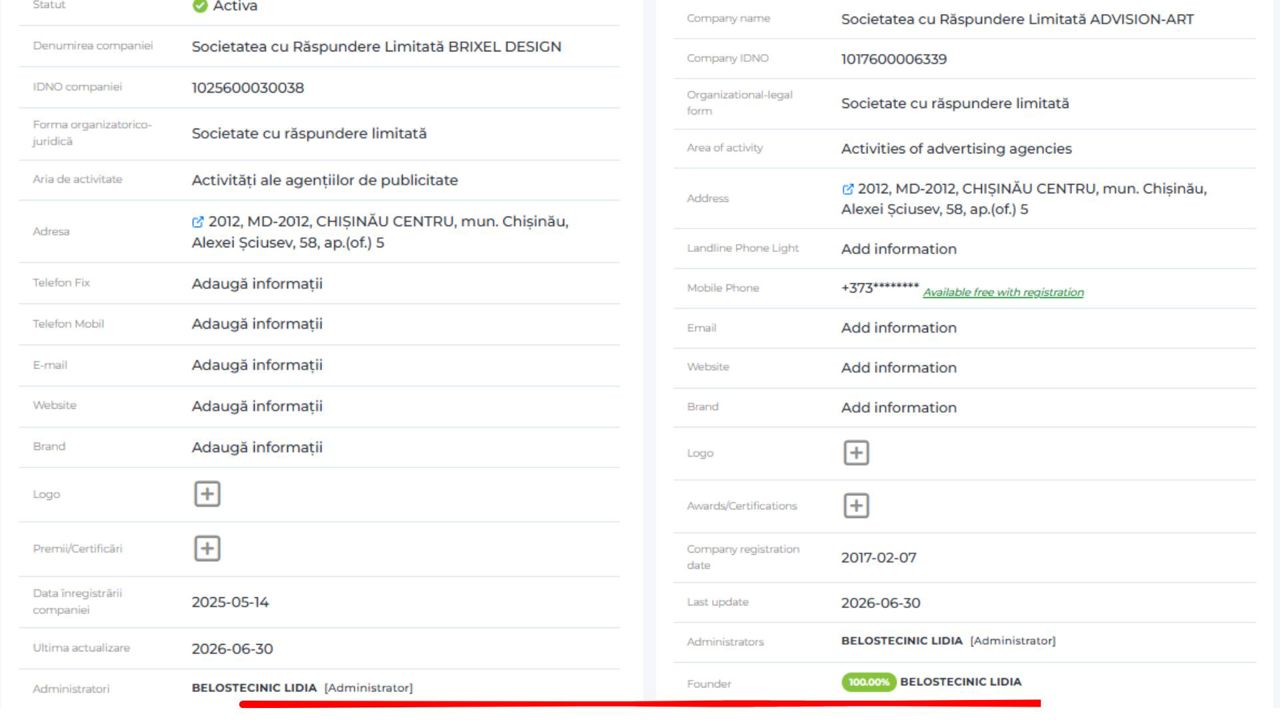Click the registration date 2017-02-07

tap(879, 558)
